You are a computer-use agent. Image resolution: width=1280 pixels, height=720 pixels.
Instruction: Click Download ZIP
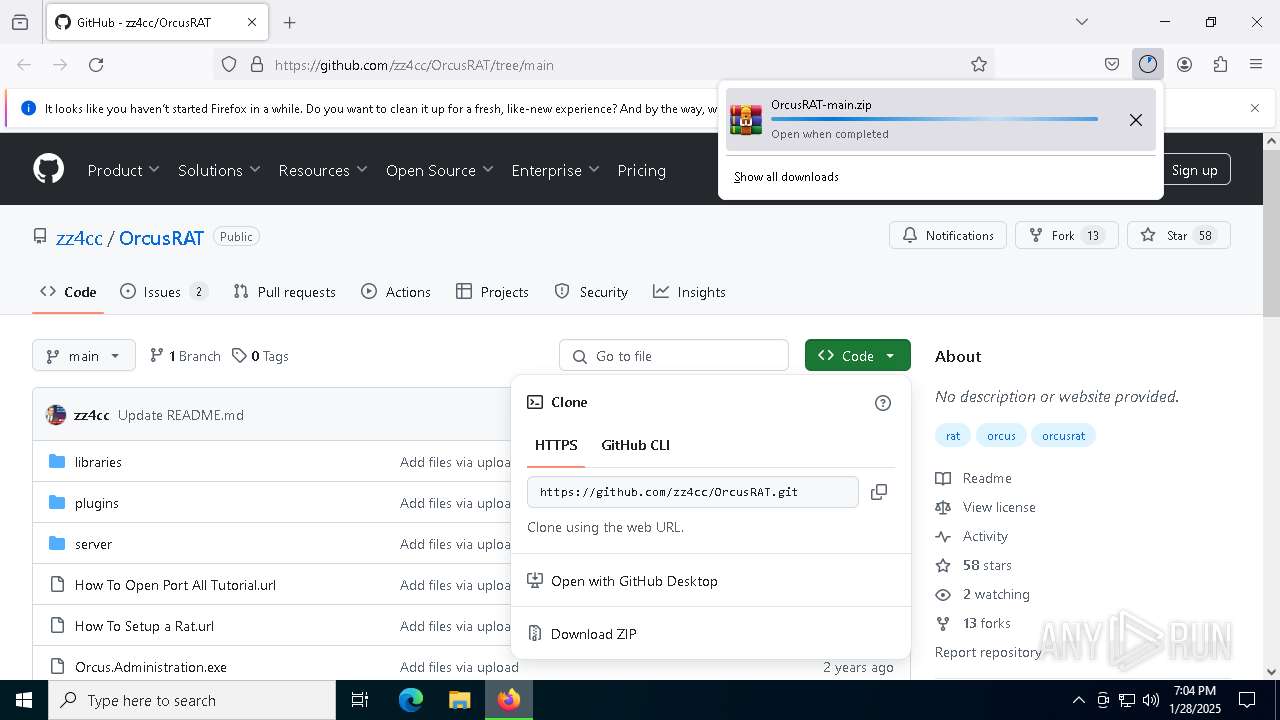(x=594, y=634)
